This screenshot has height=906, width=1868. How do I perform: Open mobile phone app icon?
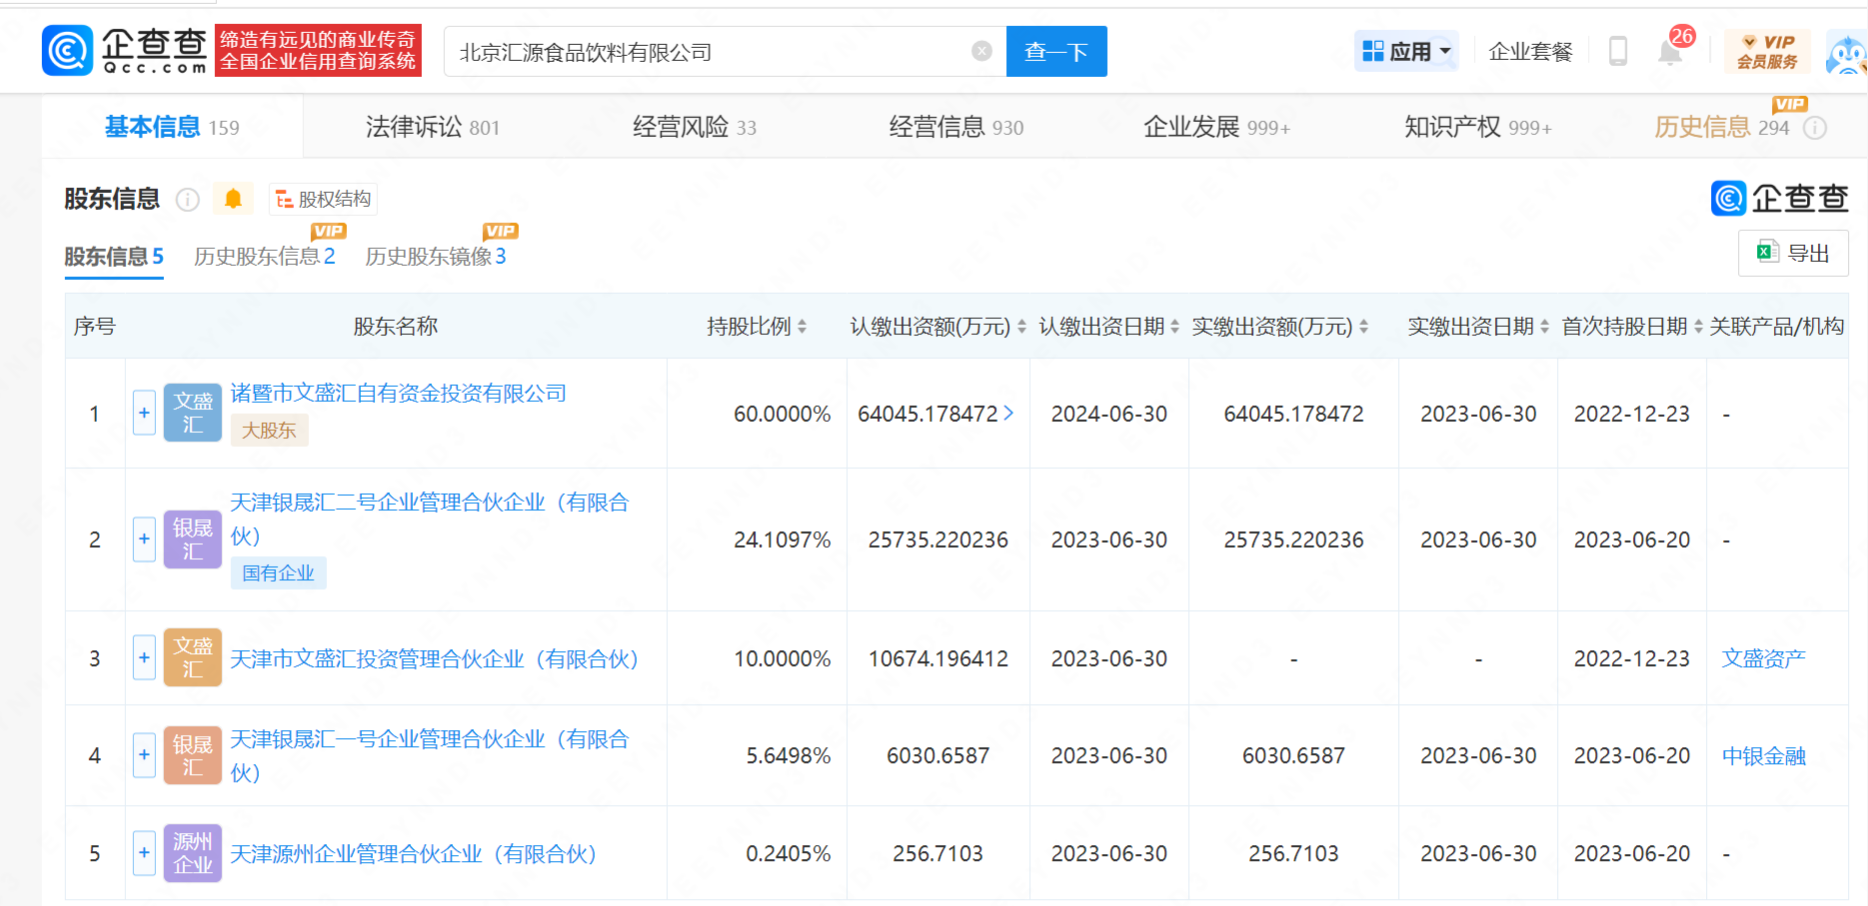tap(1617, 51)
